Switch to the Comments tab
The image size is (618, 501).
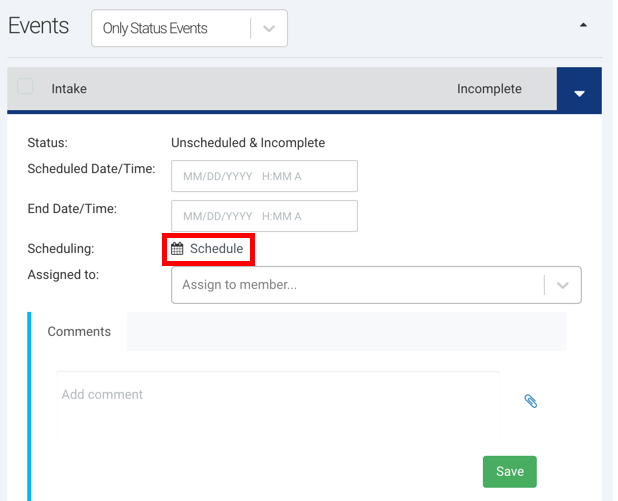click(x=79, y=331)
